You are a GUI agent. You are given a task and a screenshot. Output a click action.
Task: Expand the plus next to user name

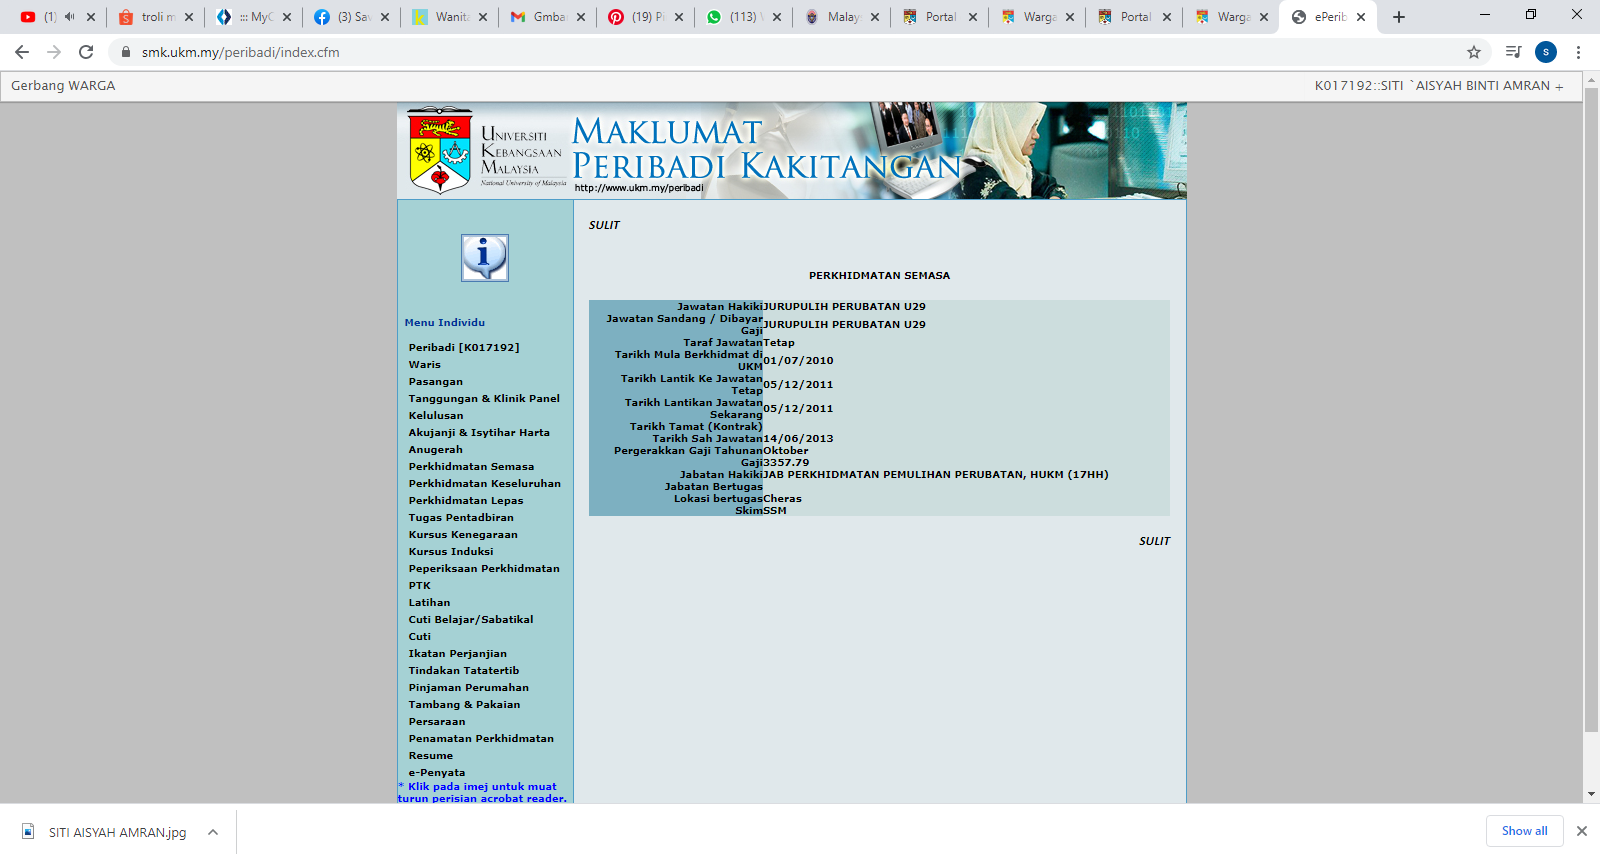pos(1559,87)
